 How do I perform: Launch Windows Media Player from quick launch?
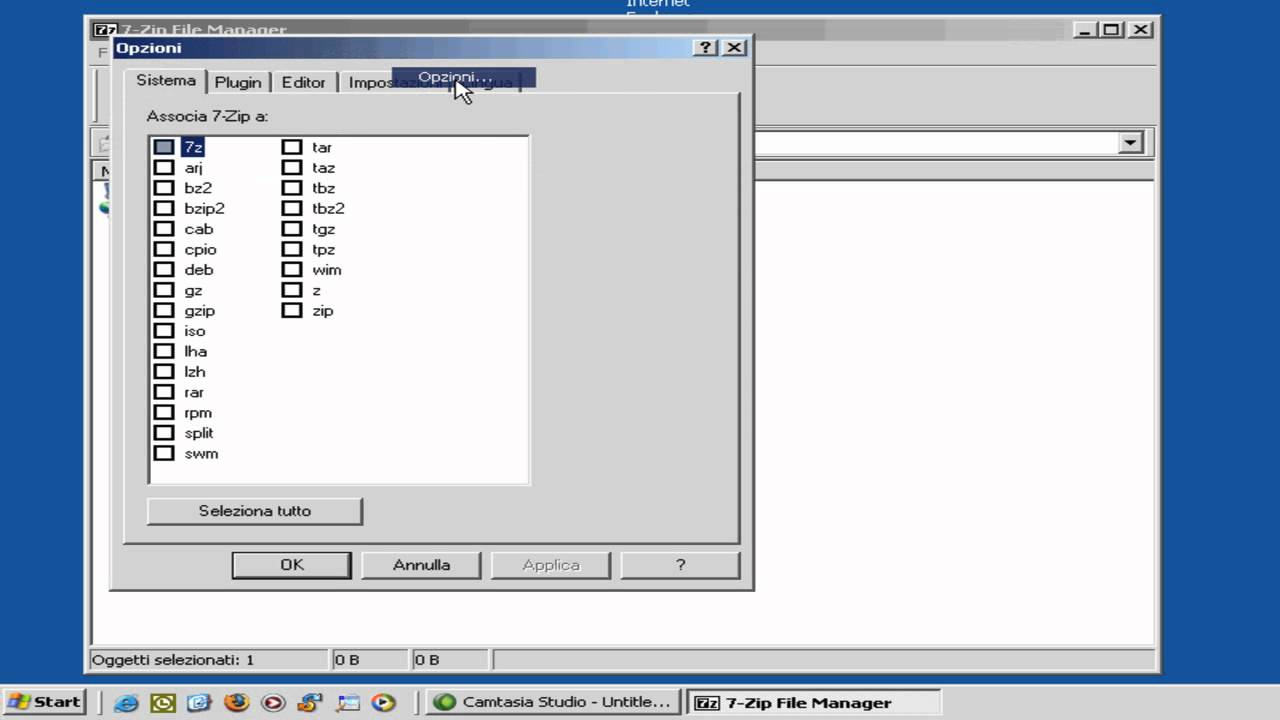(384, 702)
